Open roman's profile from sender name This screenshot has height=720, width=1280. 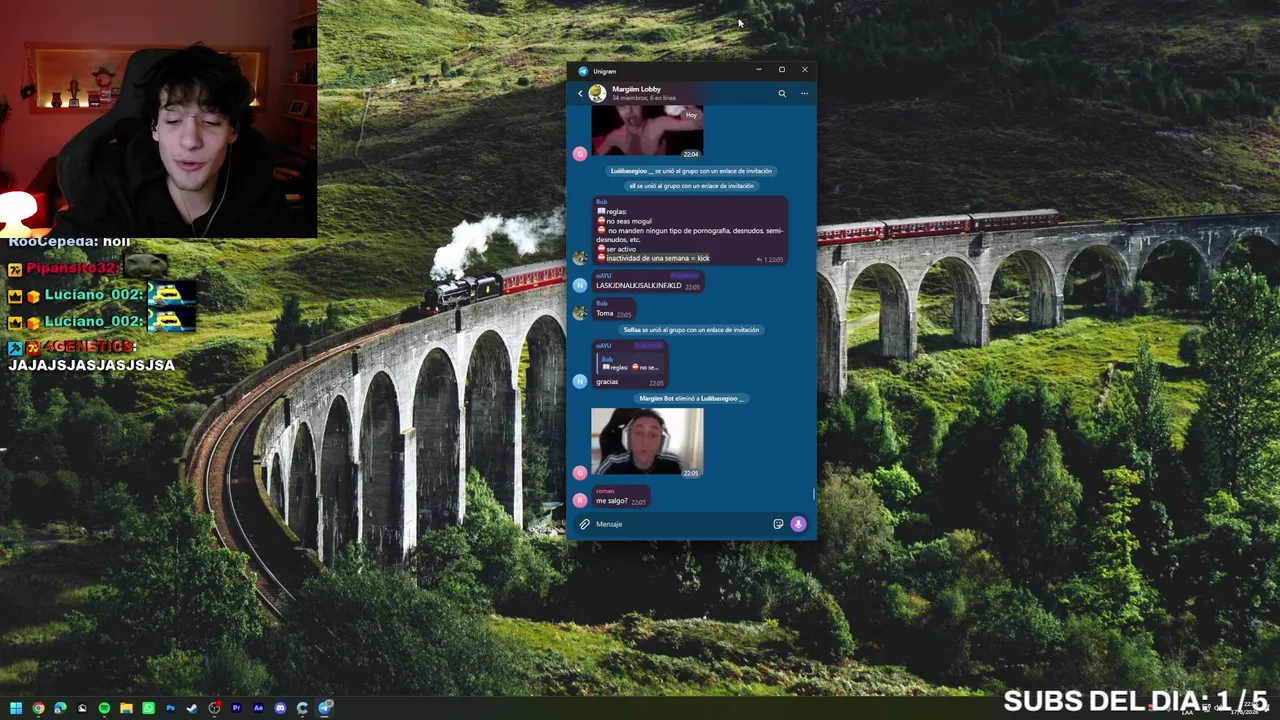tap(605, 491)
